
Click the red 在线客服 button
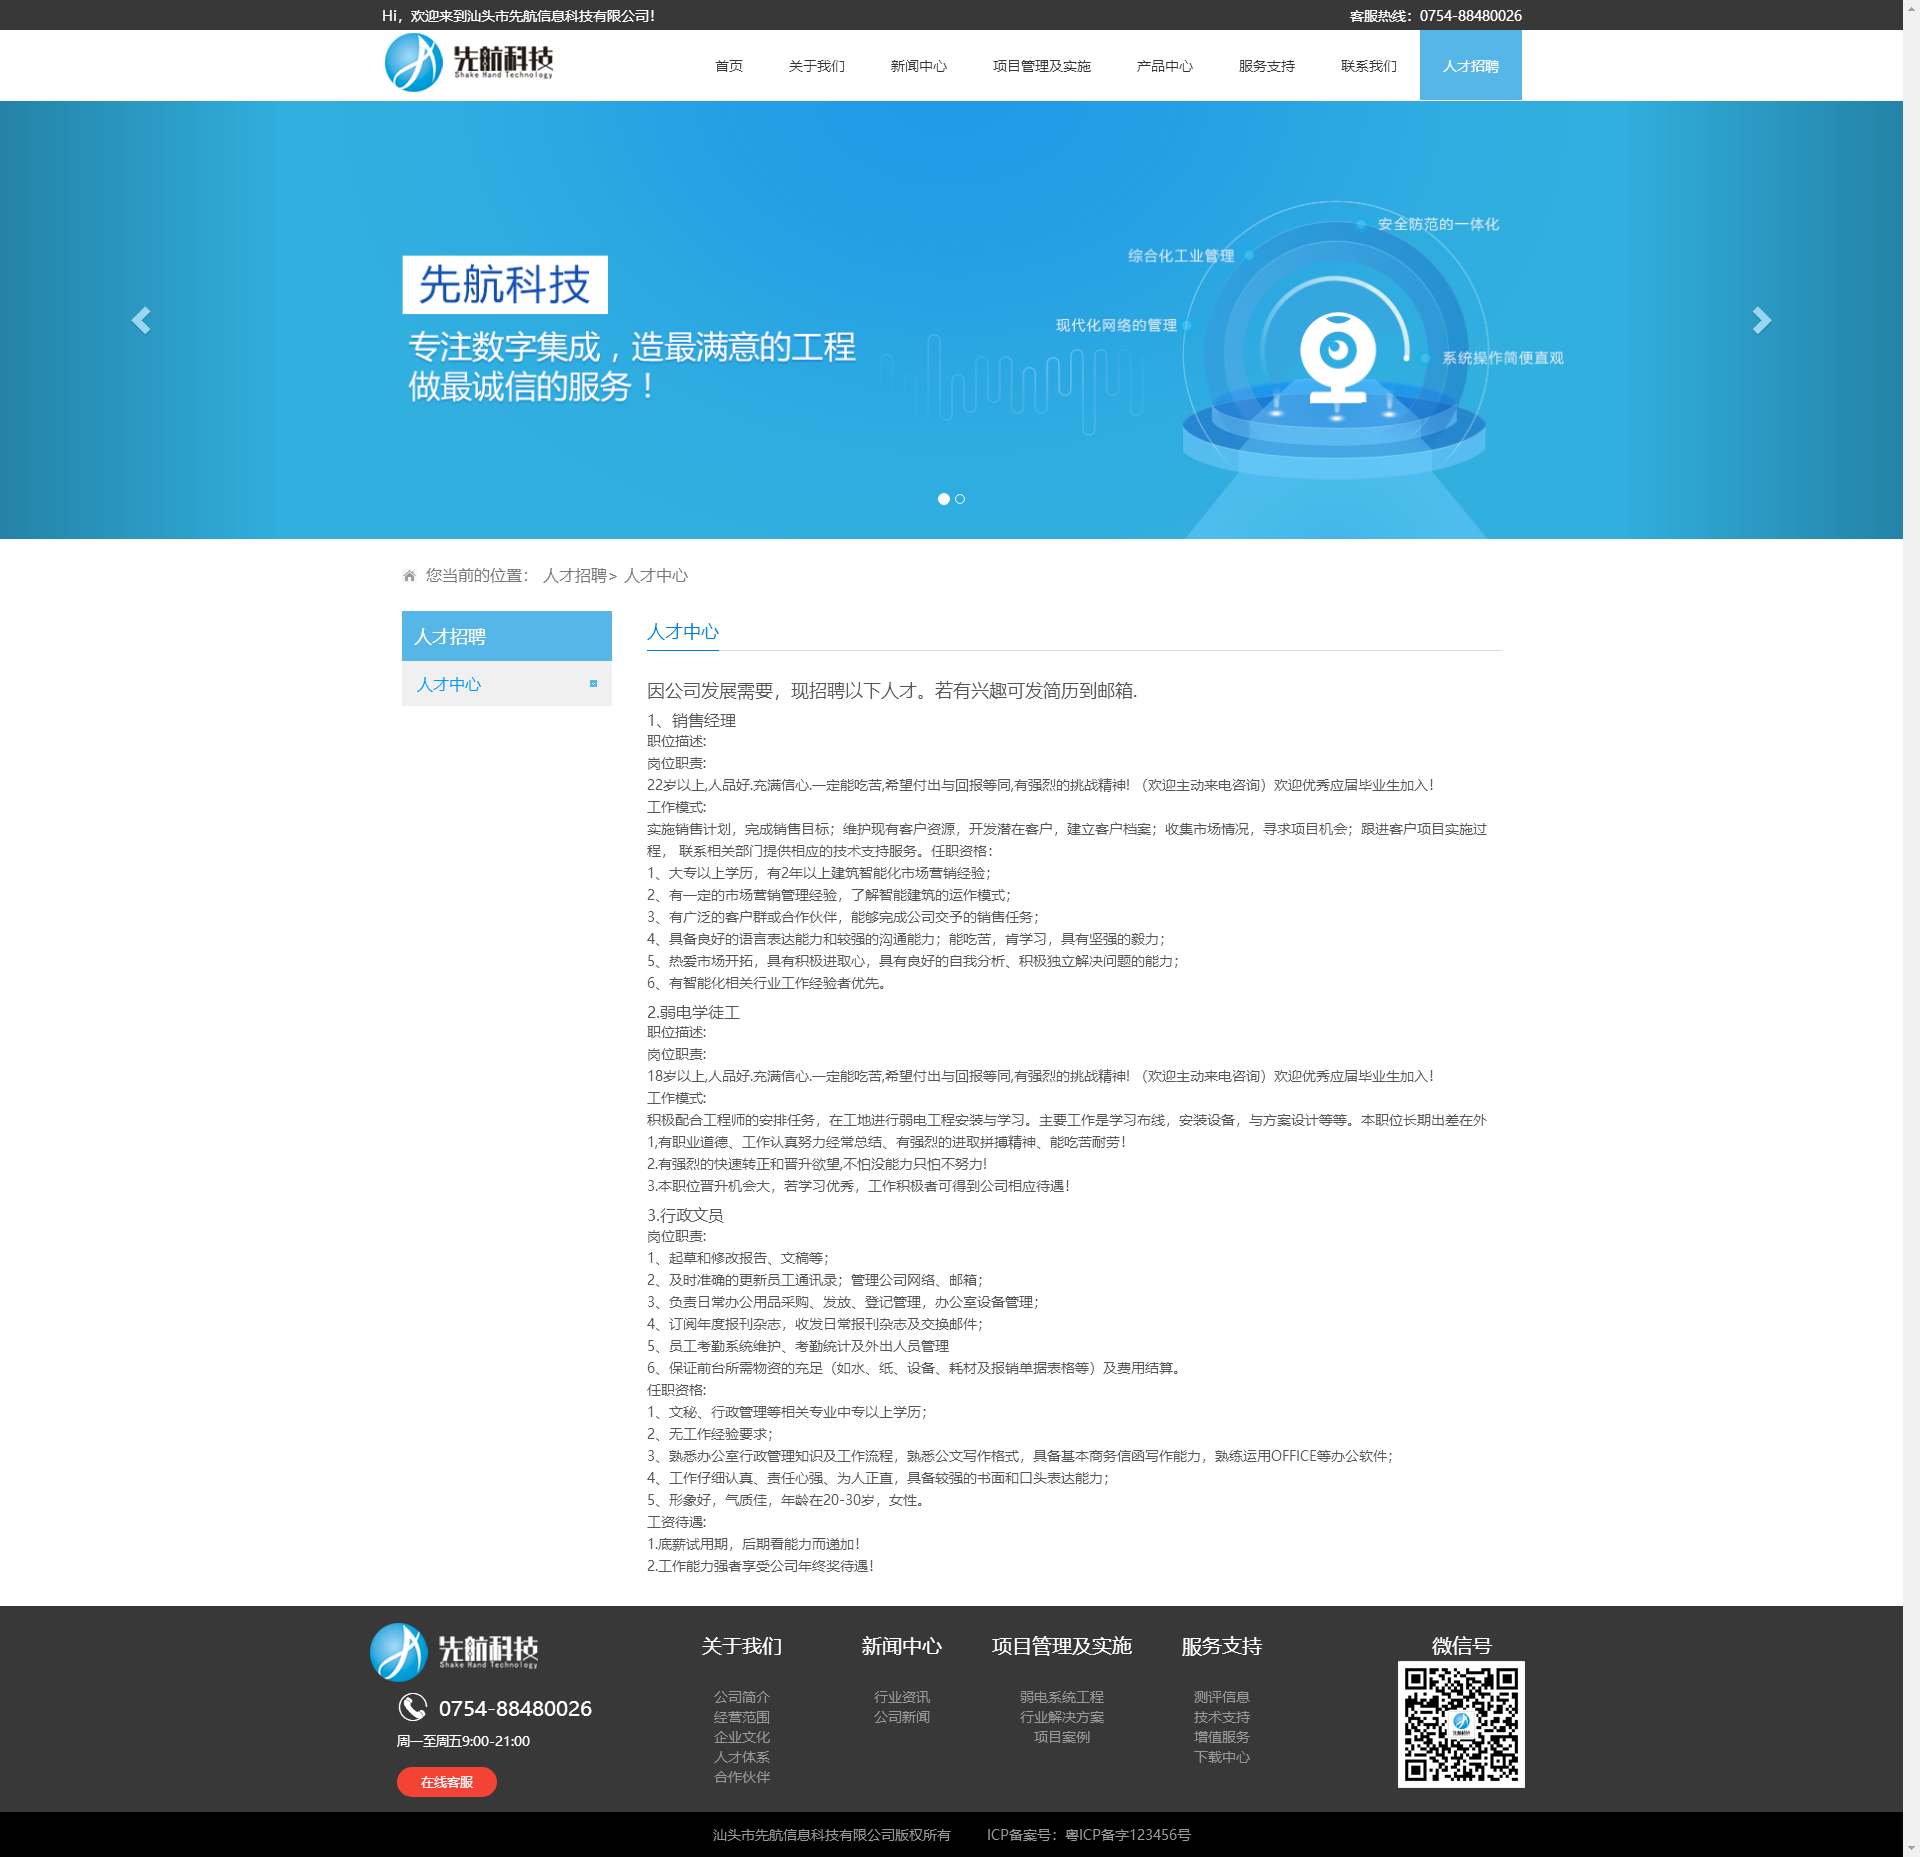tap(446, 1782)
